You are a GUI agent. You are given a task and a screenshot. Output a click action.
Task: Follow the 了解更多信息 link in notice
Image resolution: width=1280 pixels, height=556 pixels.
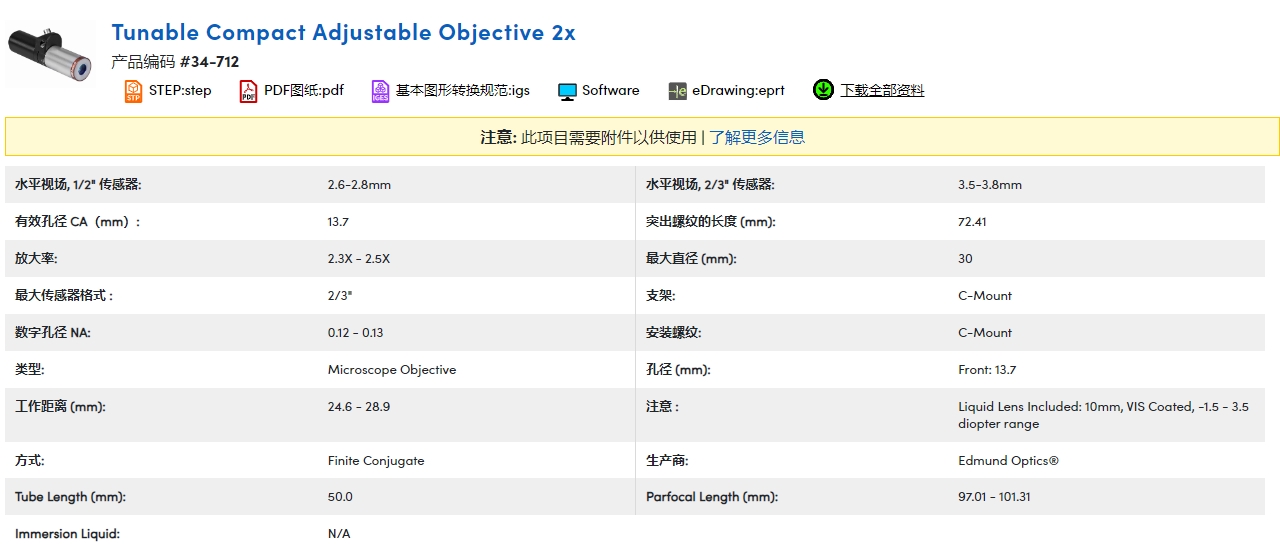(x=757, y=137)
